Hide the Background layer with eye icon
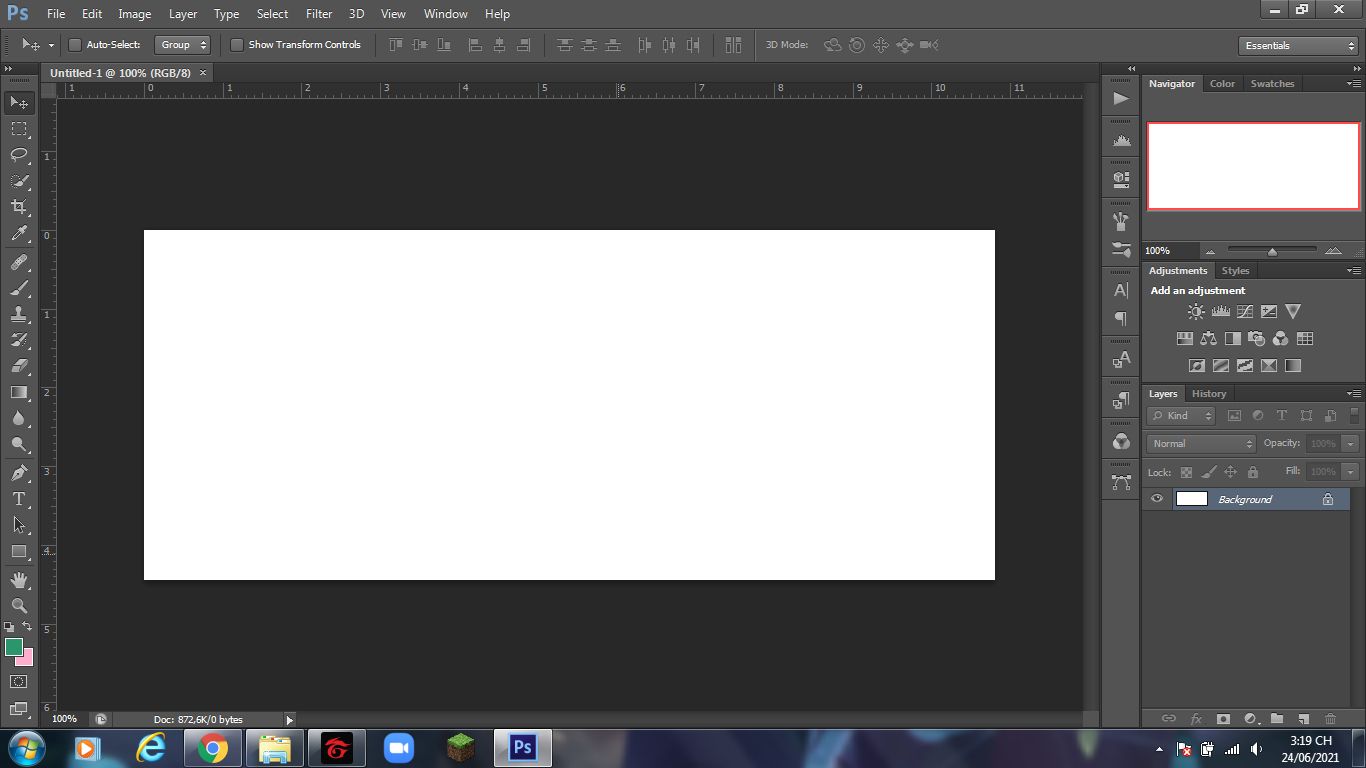Image resolution: width=1366 pixels, height=768 pixels. click(x=1157, y=499)
